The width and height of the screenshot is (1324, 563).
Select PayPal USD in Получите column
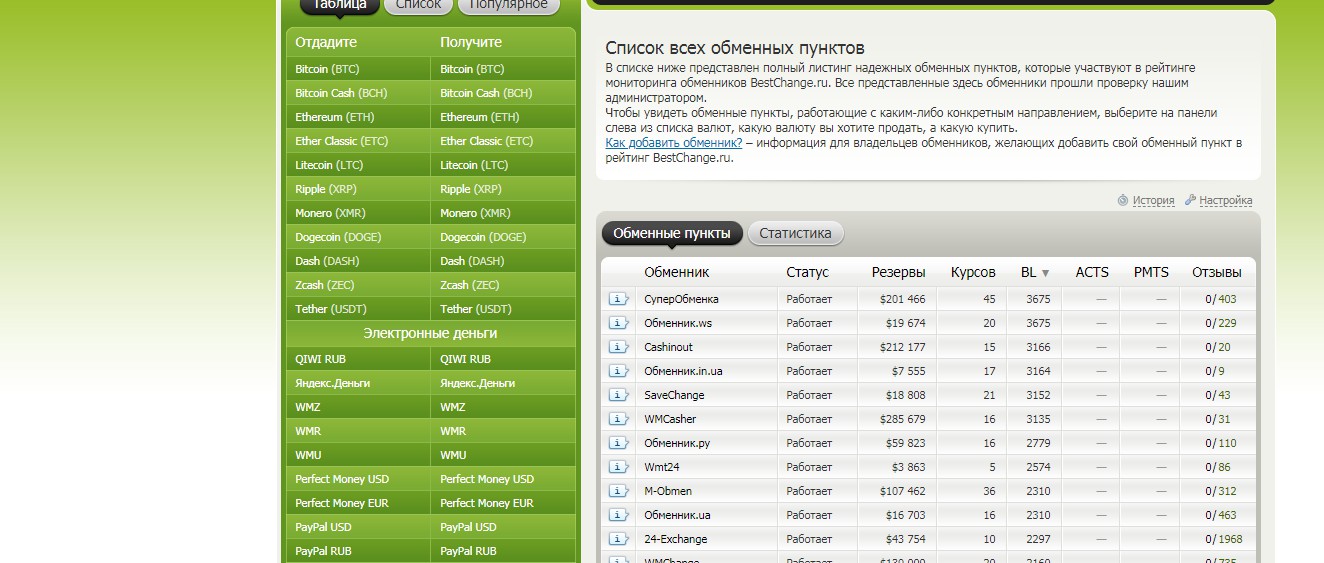click(x=503, y=527)
